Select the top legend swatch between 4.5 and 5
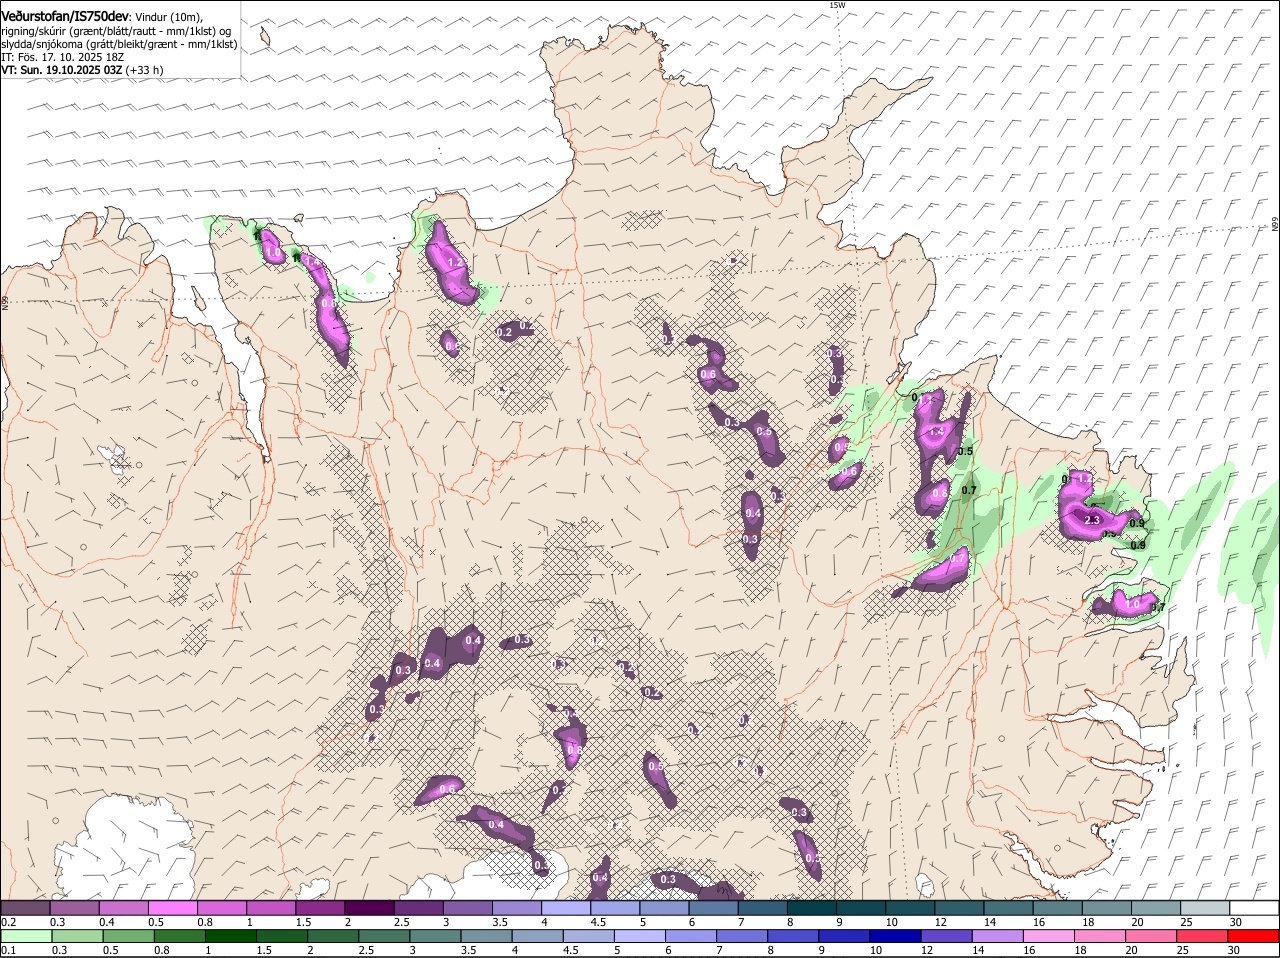This screenshot has width=1280, height=958. pos(615,908)
